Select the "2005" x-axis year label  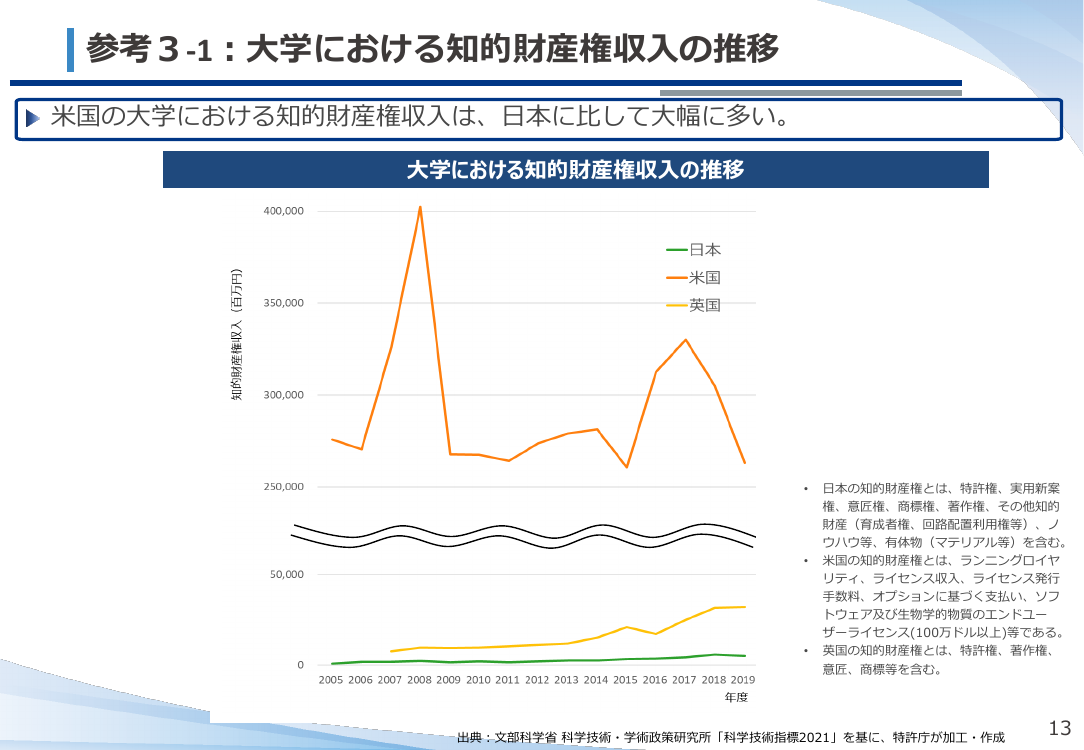click(x=330, y=680)
